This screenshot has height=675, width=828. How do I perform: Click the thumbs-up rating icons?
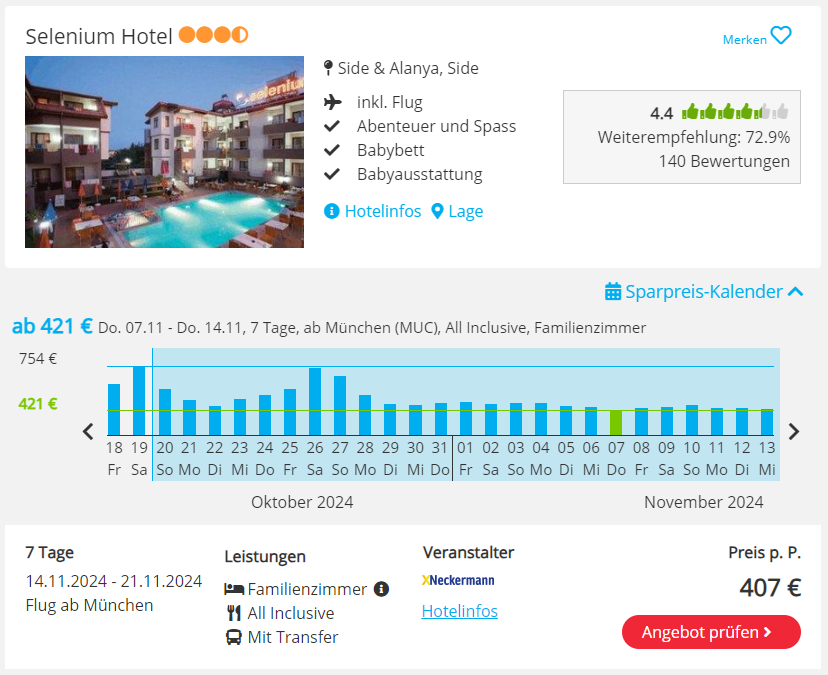tap(735, 111)
